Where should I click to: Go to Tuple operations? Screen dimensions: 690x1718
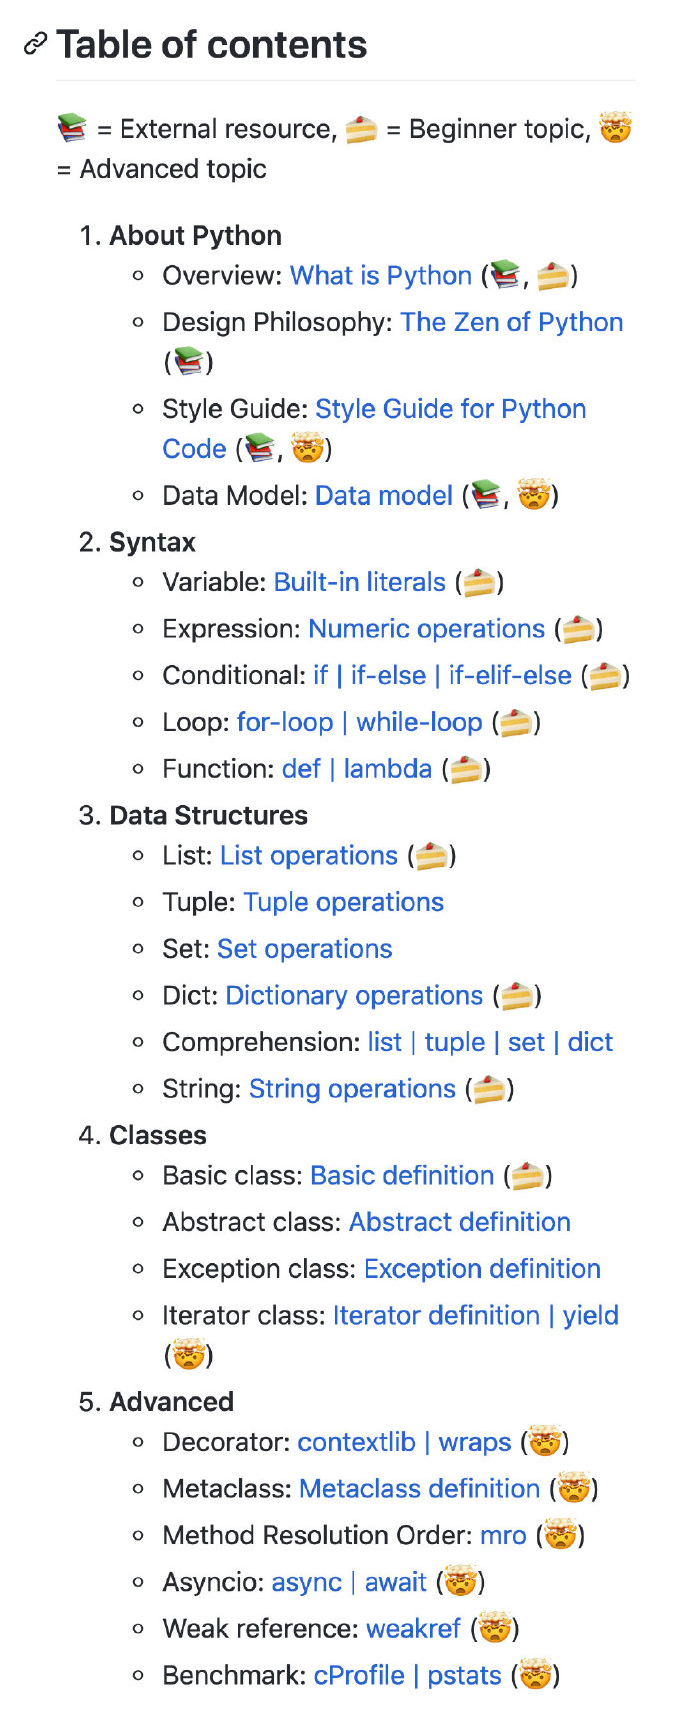(x=344, y=902)
